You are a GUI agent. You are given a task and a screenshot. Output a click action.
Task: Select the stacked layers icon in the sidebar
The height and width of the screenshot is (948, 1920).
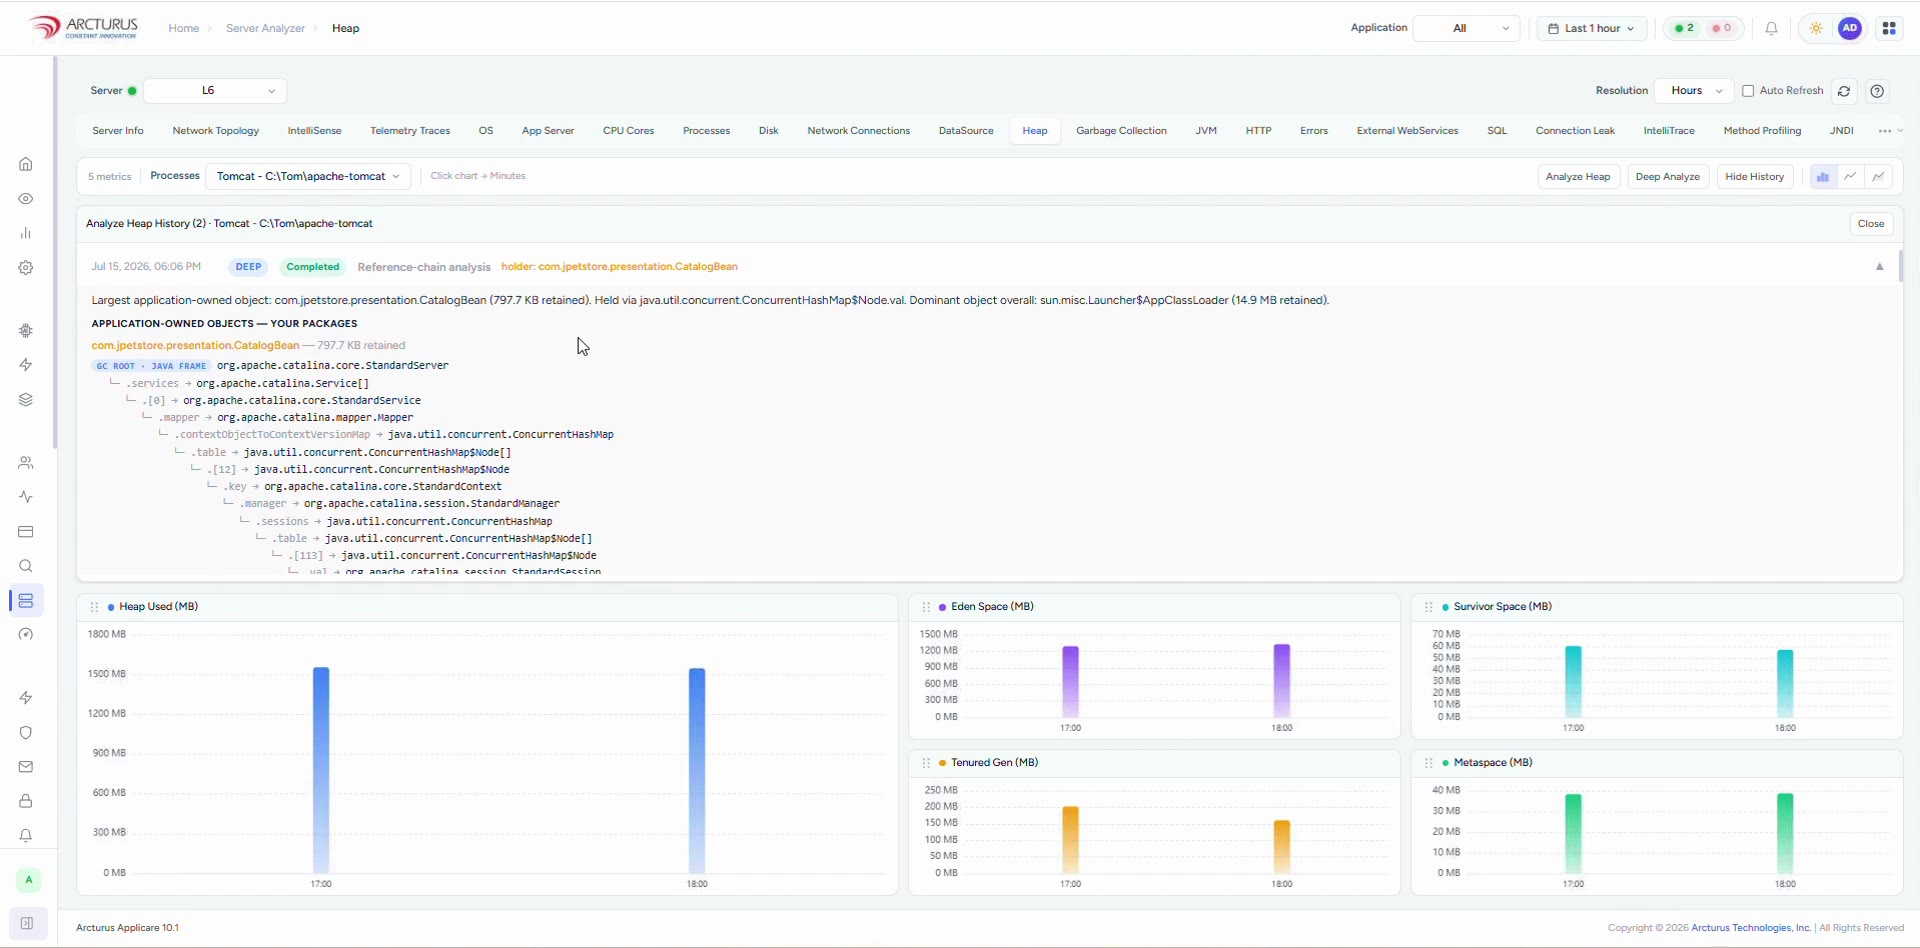[26, 399]
